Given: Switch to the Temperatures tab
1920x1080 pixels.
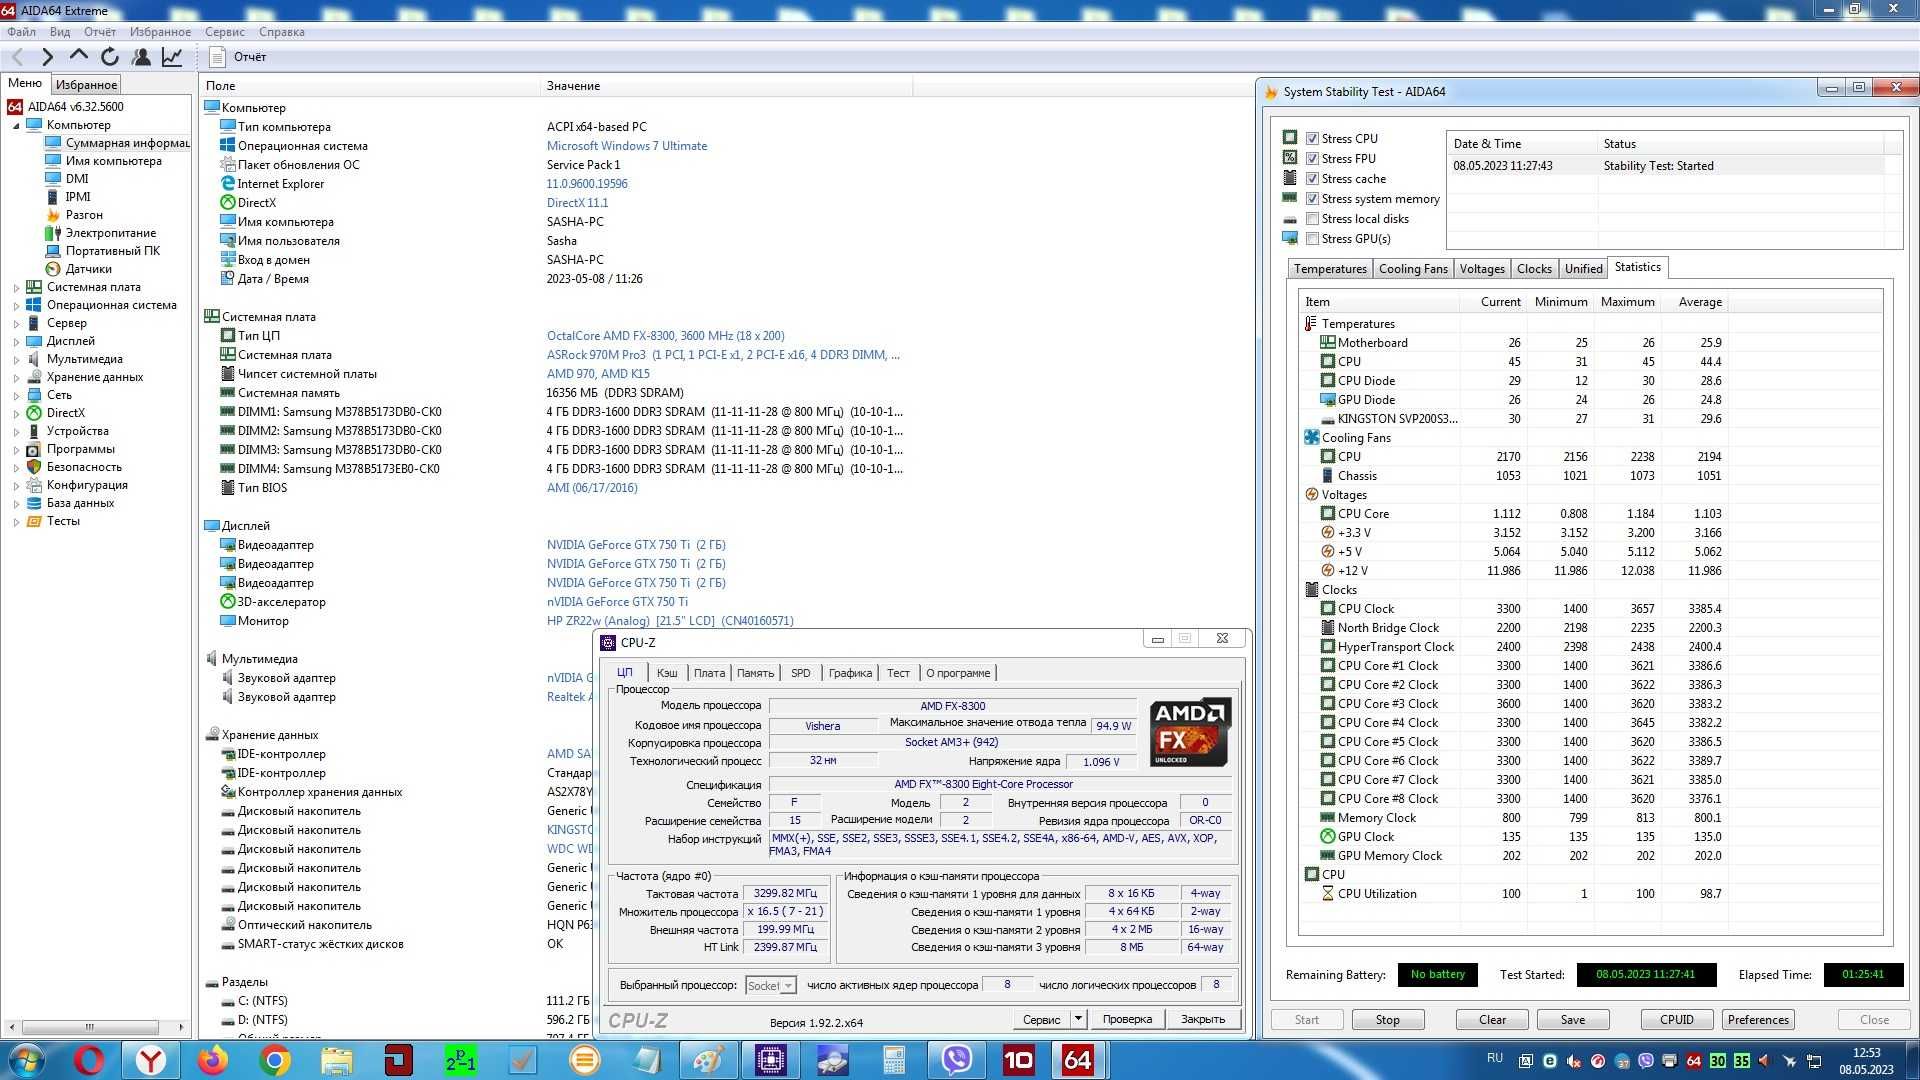Looking at the screenshot, I should tap(1329, 269).
